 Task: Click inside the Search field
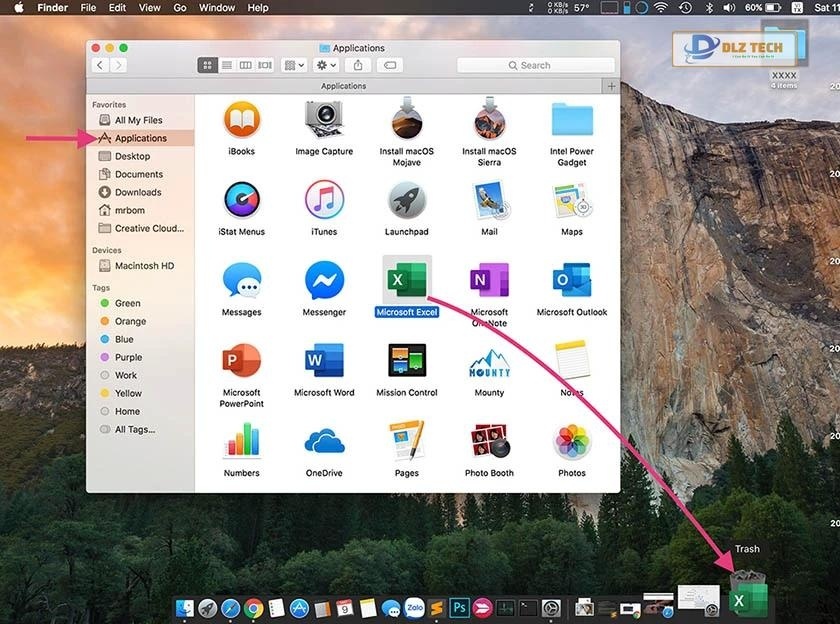click(535, 64)
